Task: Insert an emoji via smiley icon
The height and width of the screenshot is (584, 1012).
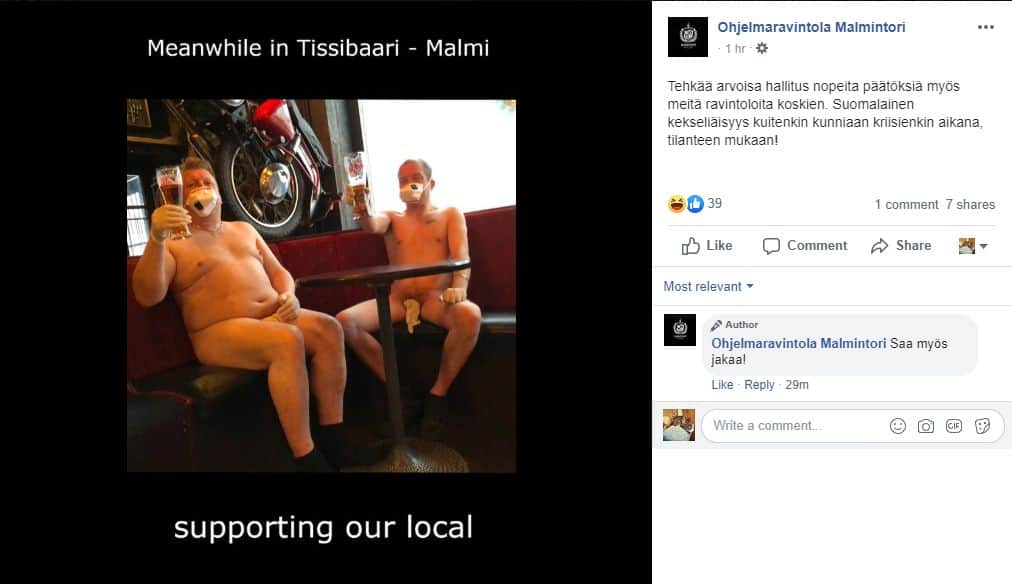Action: tap(898, 426)
